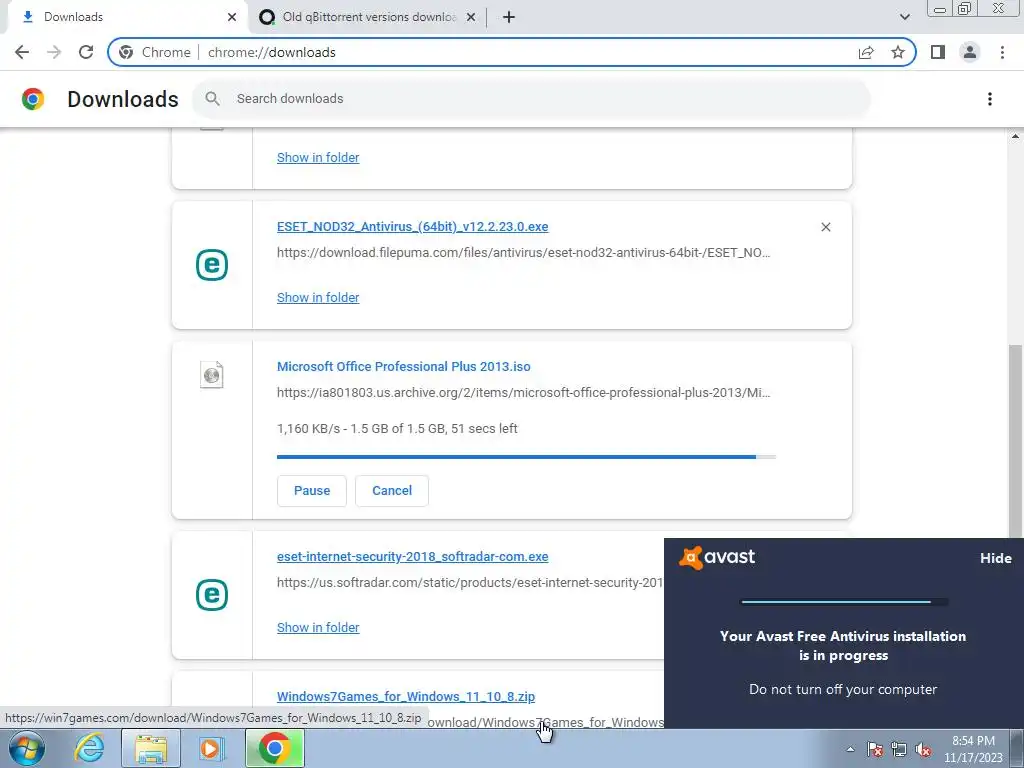Click the eset-internet-security file icon
Screen dimensions: 1024x768
coord(212,595)
